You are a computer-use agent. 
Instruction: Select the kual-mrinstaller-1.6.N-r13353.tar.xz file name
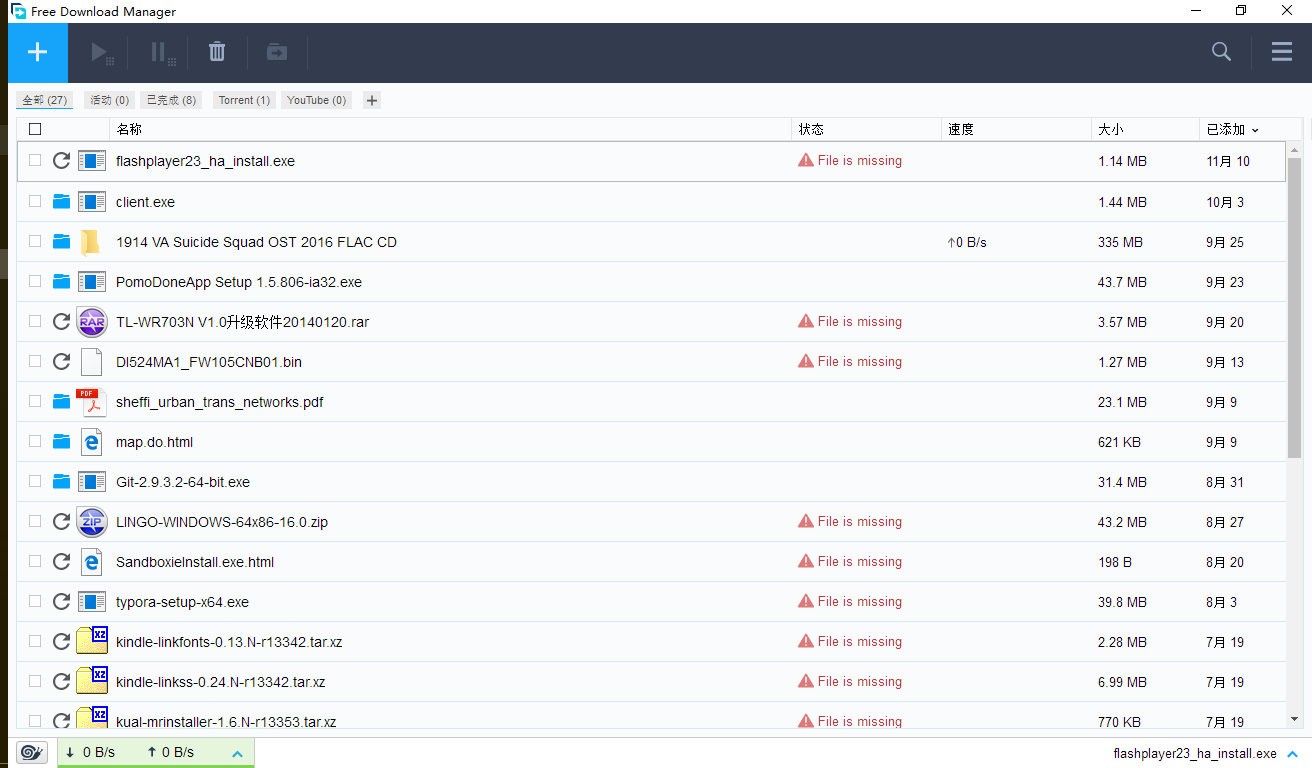coord(226,722)
